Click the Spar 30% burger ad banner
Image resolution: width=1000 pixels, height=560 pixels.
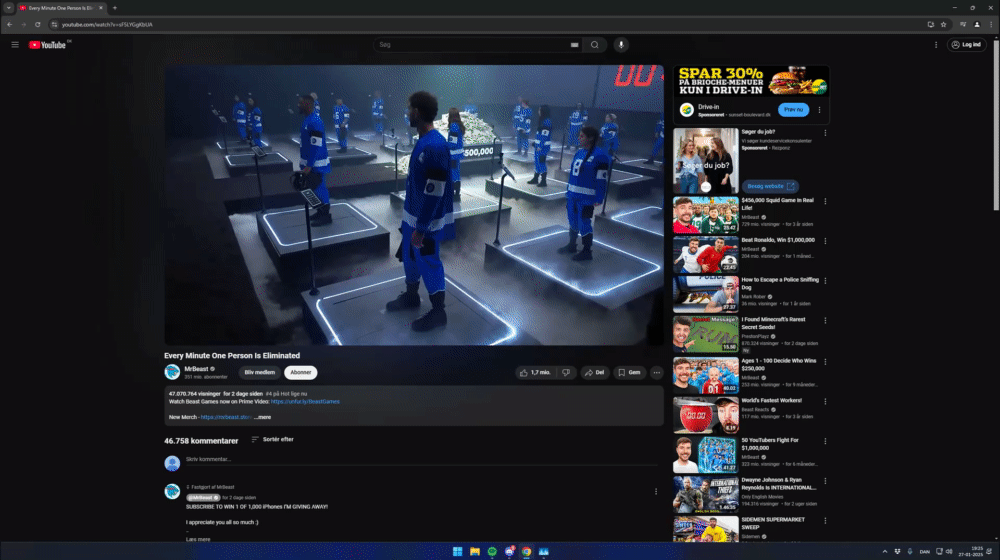tap(751, 82)
